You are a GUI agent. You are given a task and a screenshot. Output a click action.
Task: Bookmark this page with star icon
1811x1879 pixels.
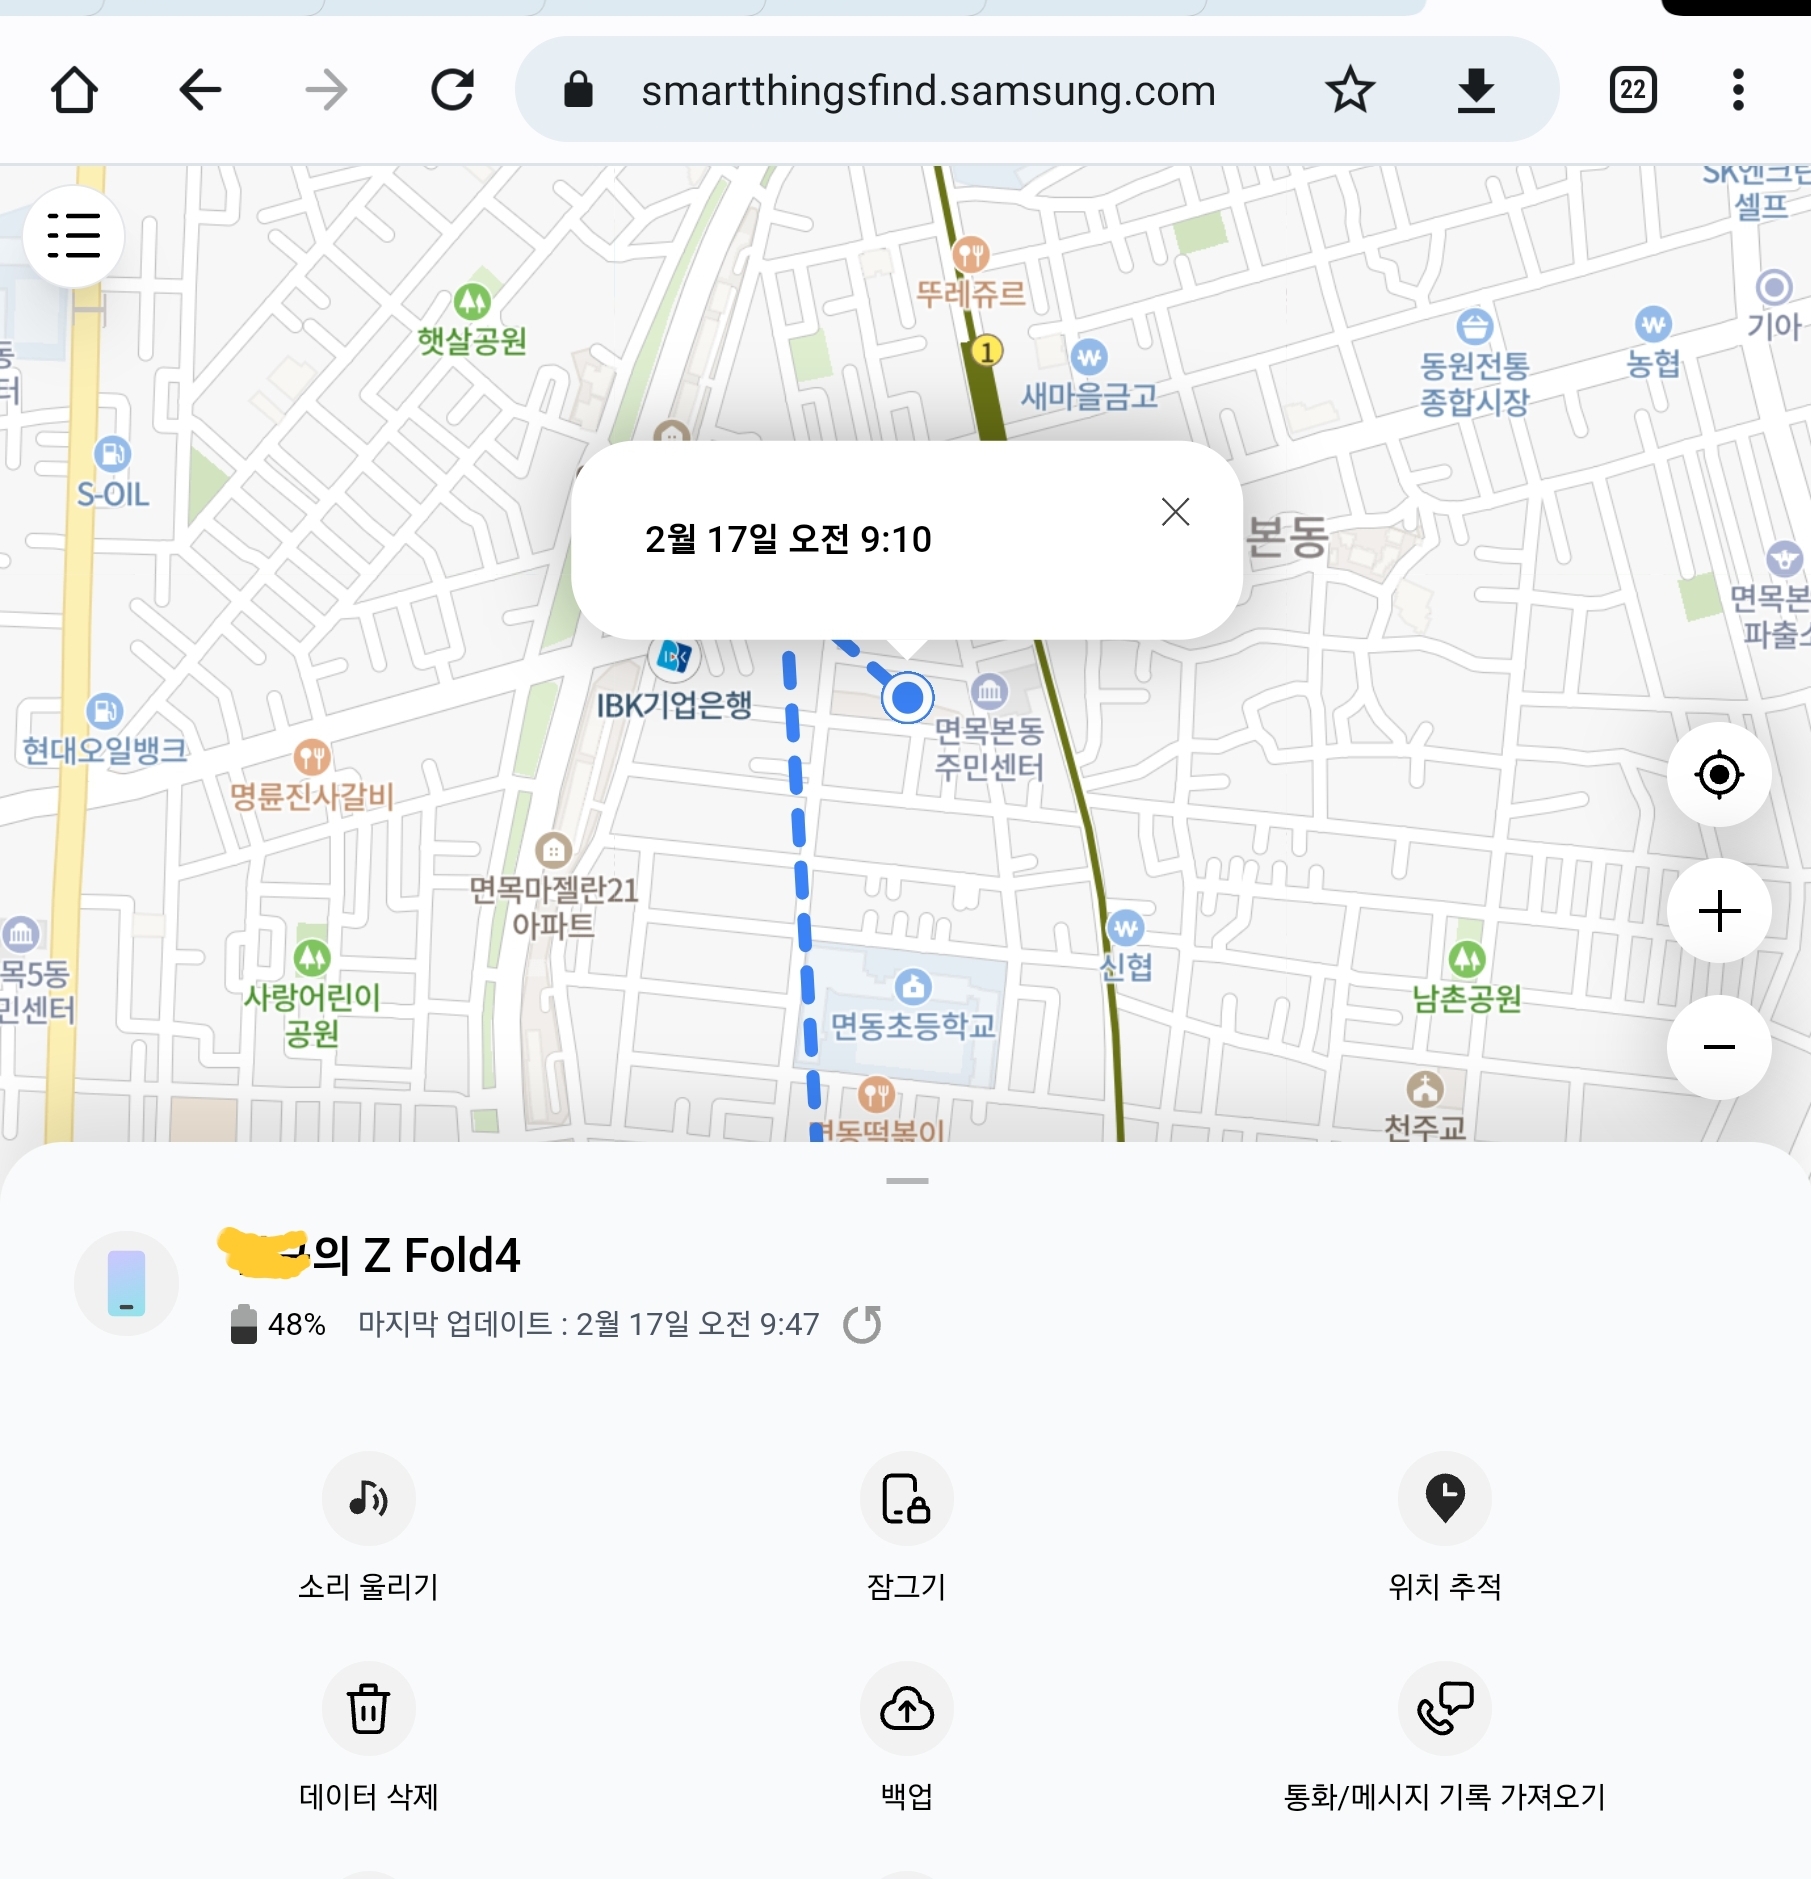(x=1350, y=90)
